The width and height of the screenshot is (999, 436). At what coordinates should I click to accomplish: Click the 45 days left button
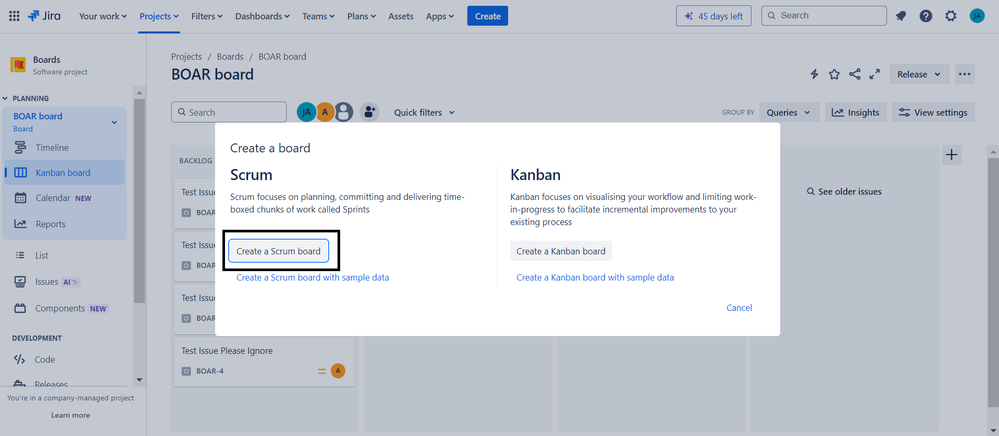point(714,16)
